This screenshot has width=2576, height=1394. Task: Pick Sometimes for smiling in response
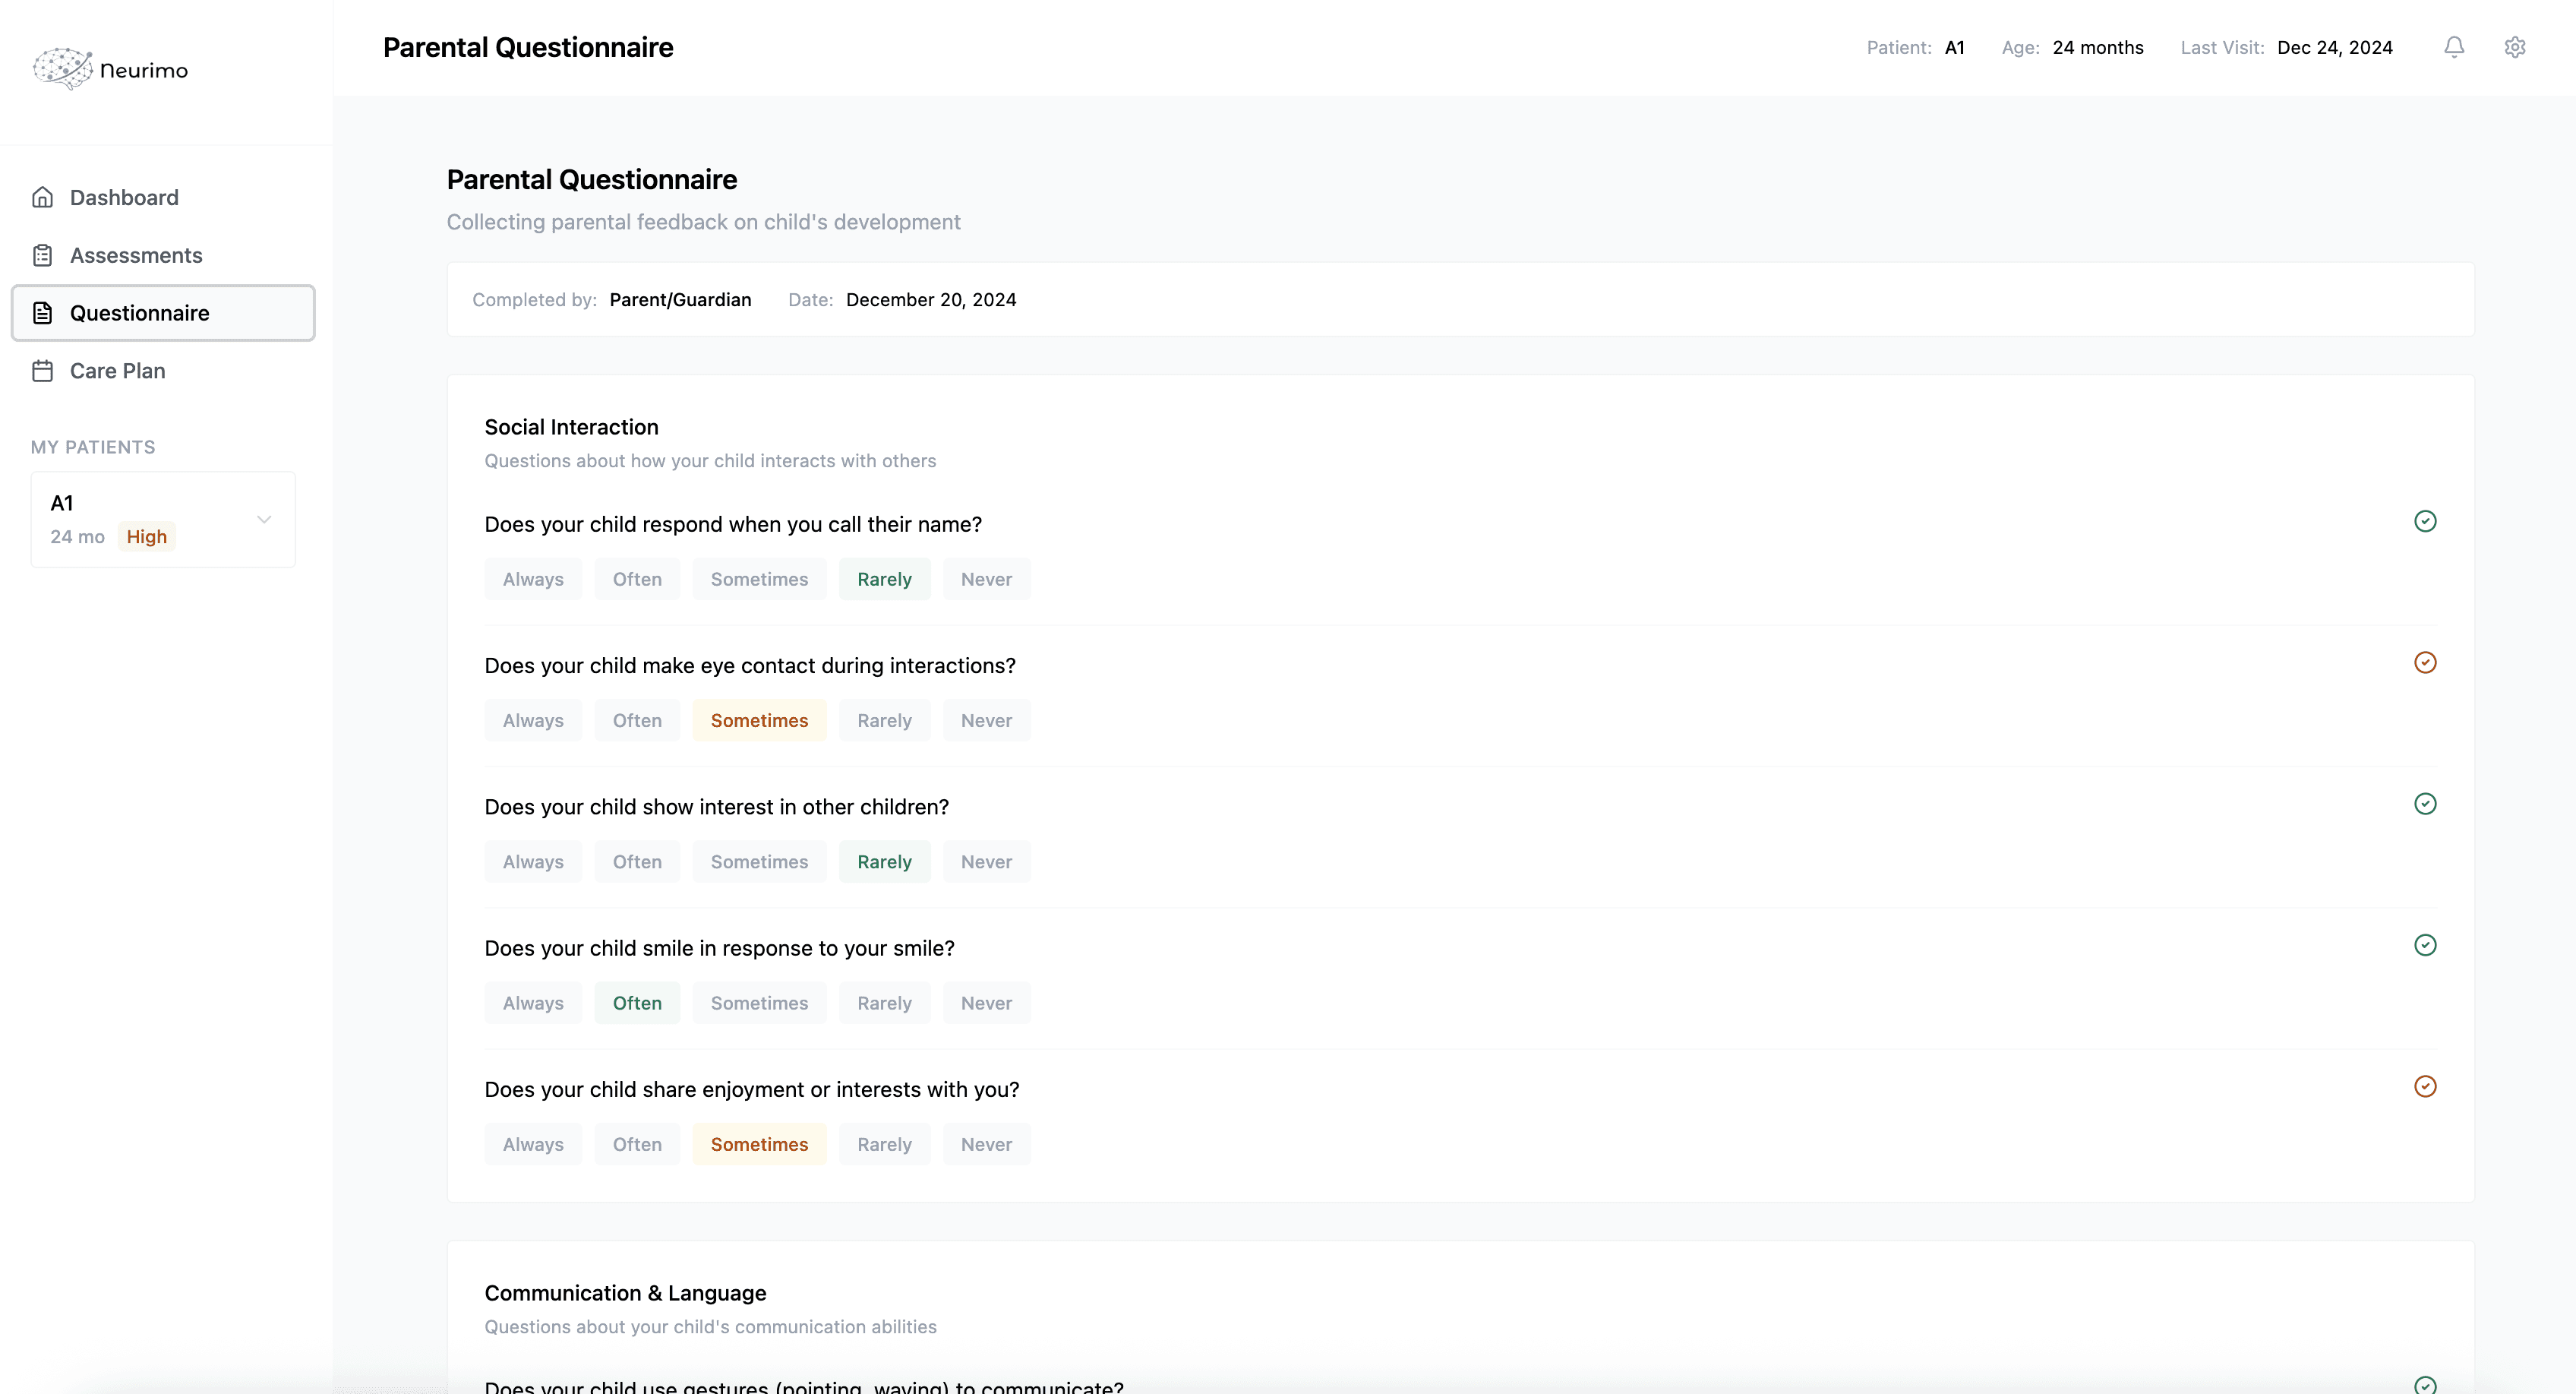(x=759, y=1003)
